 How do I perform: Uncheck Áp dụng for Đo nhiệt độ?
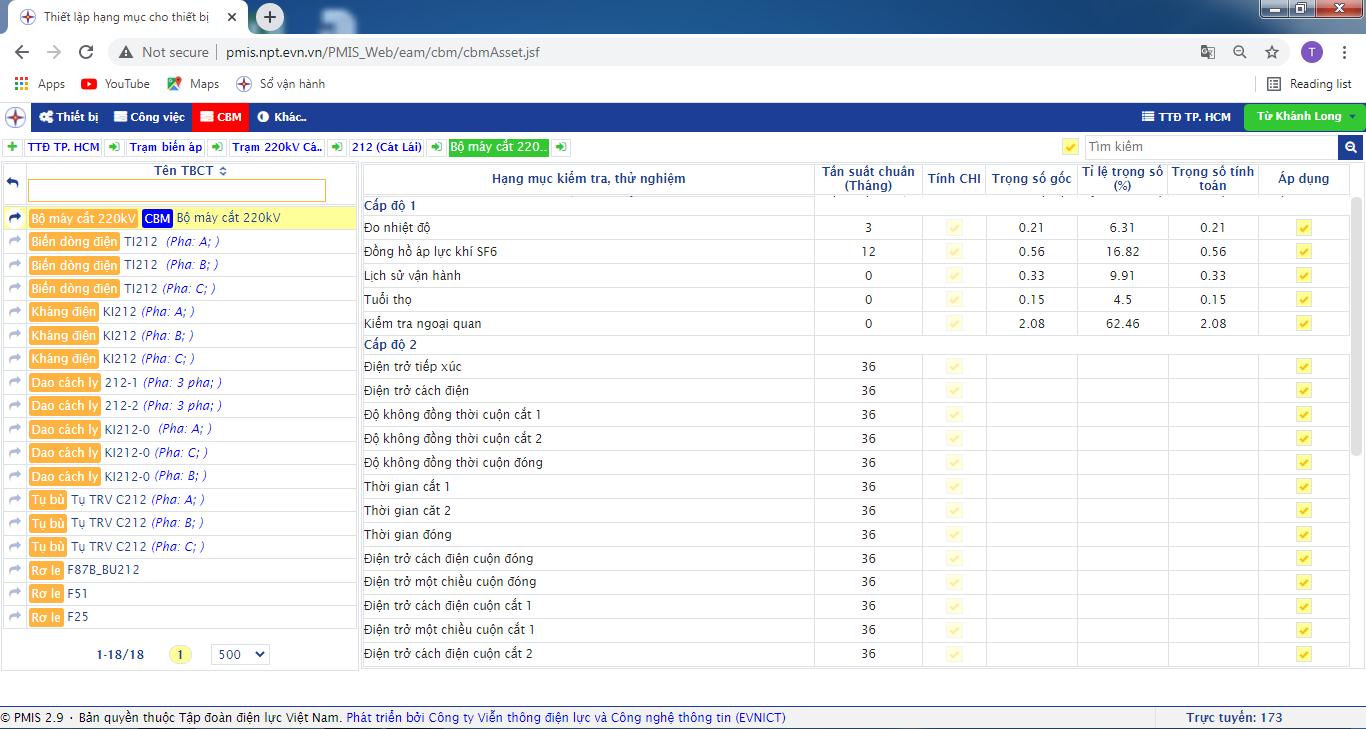pyautogui.click(x=1303, y=228)
